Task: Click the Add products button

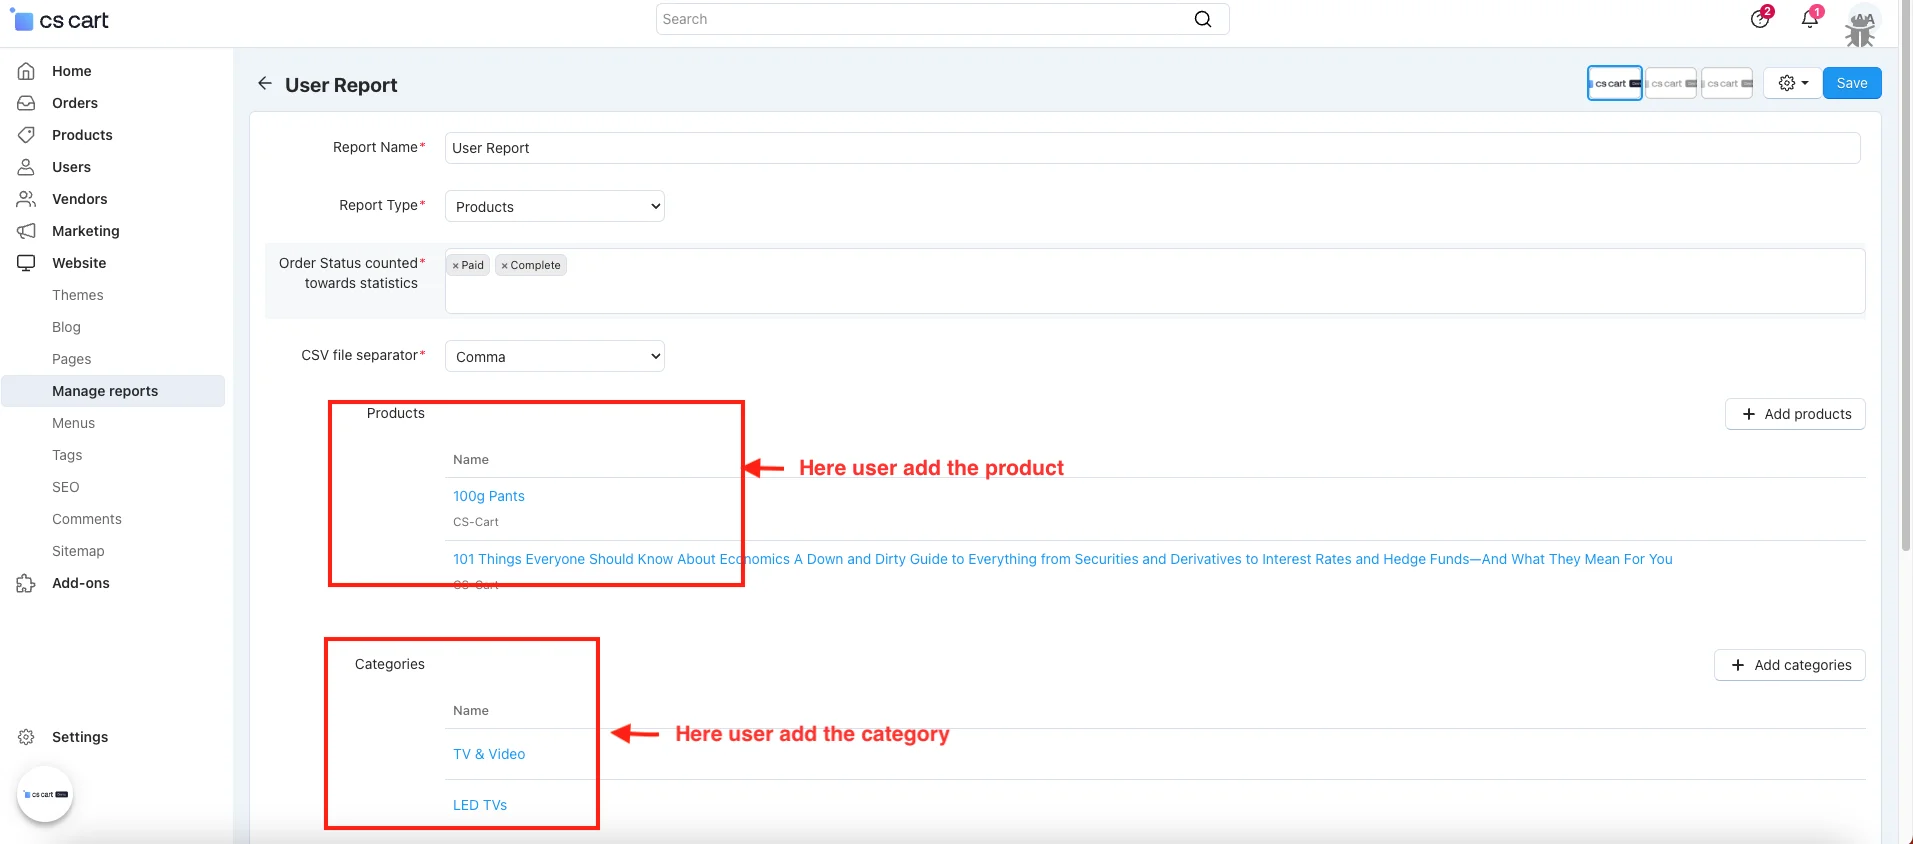Action: (1795, 414)
